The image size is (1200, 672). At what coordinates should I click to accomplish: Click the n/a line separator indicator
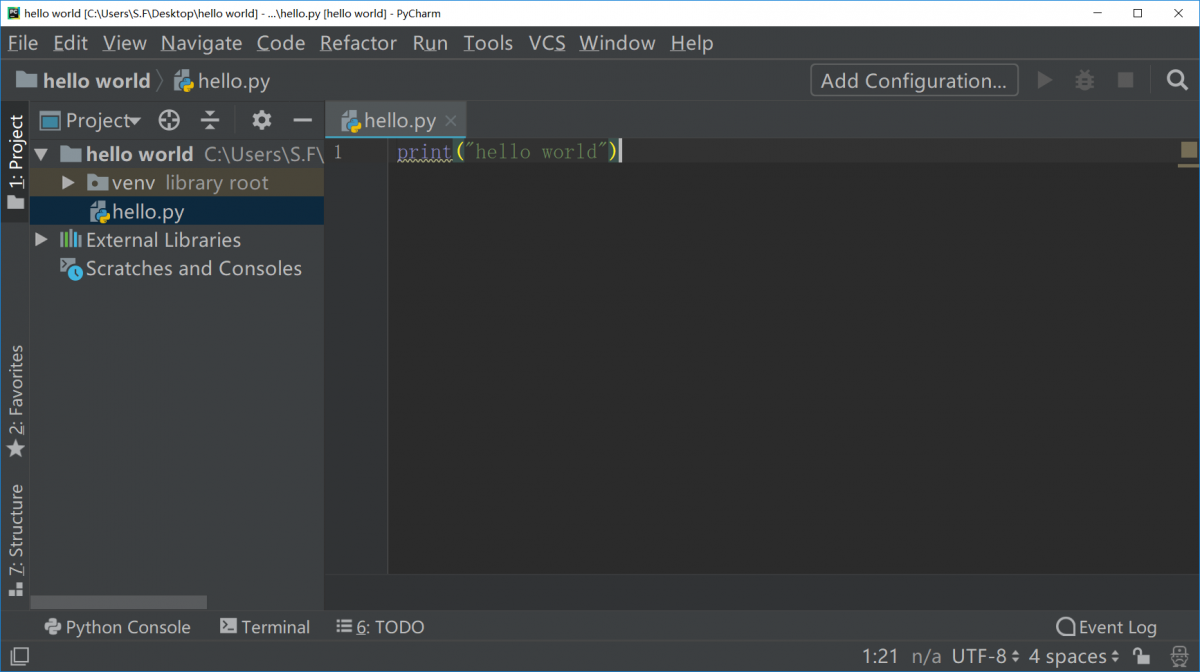pyautogui.click(x=927, y=656)
